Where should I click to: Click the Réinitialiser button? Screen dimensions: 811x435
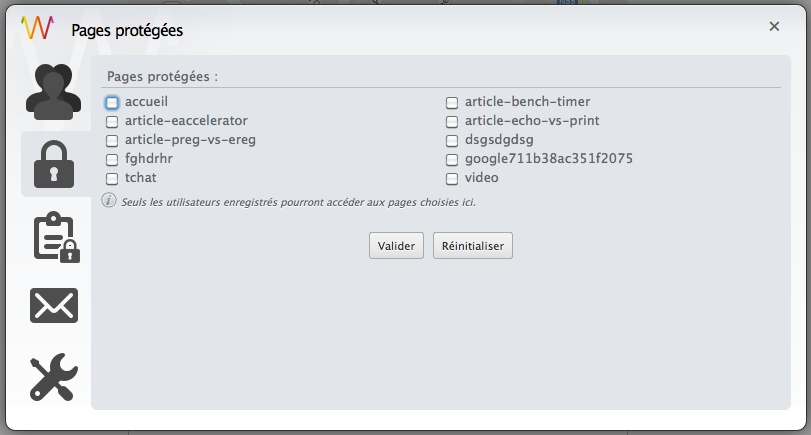pyautogui.click(x=473, y=246)
